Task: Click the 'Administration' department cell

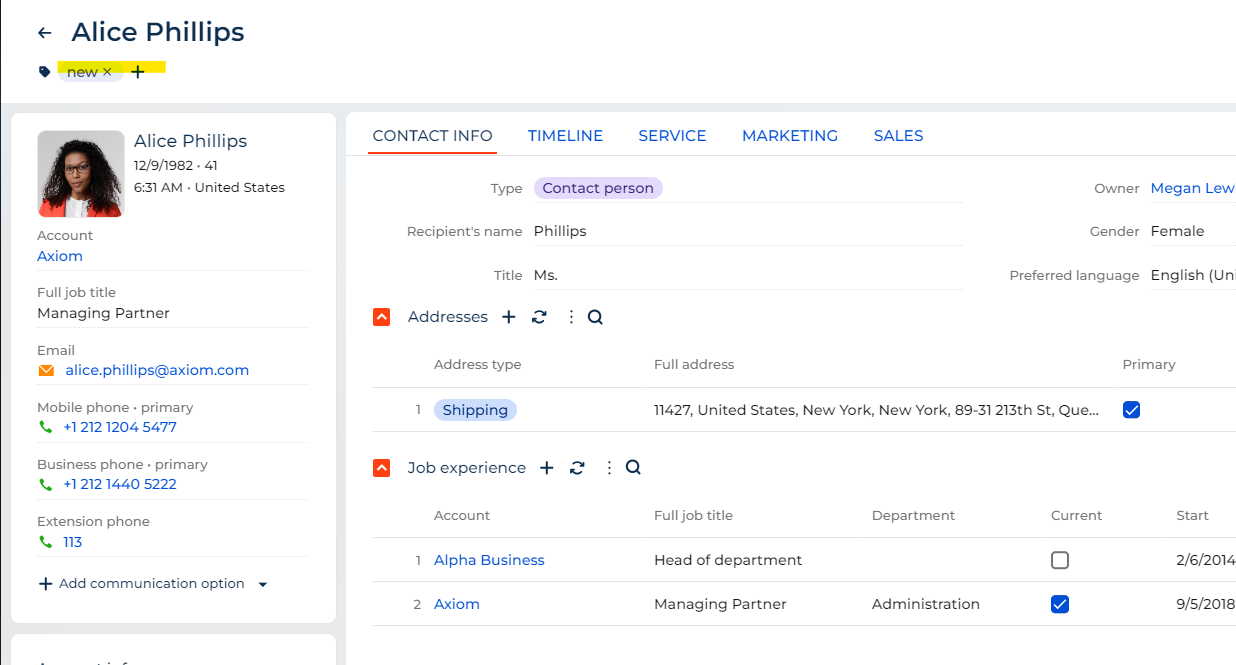Action: click(926, 604)
